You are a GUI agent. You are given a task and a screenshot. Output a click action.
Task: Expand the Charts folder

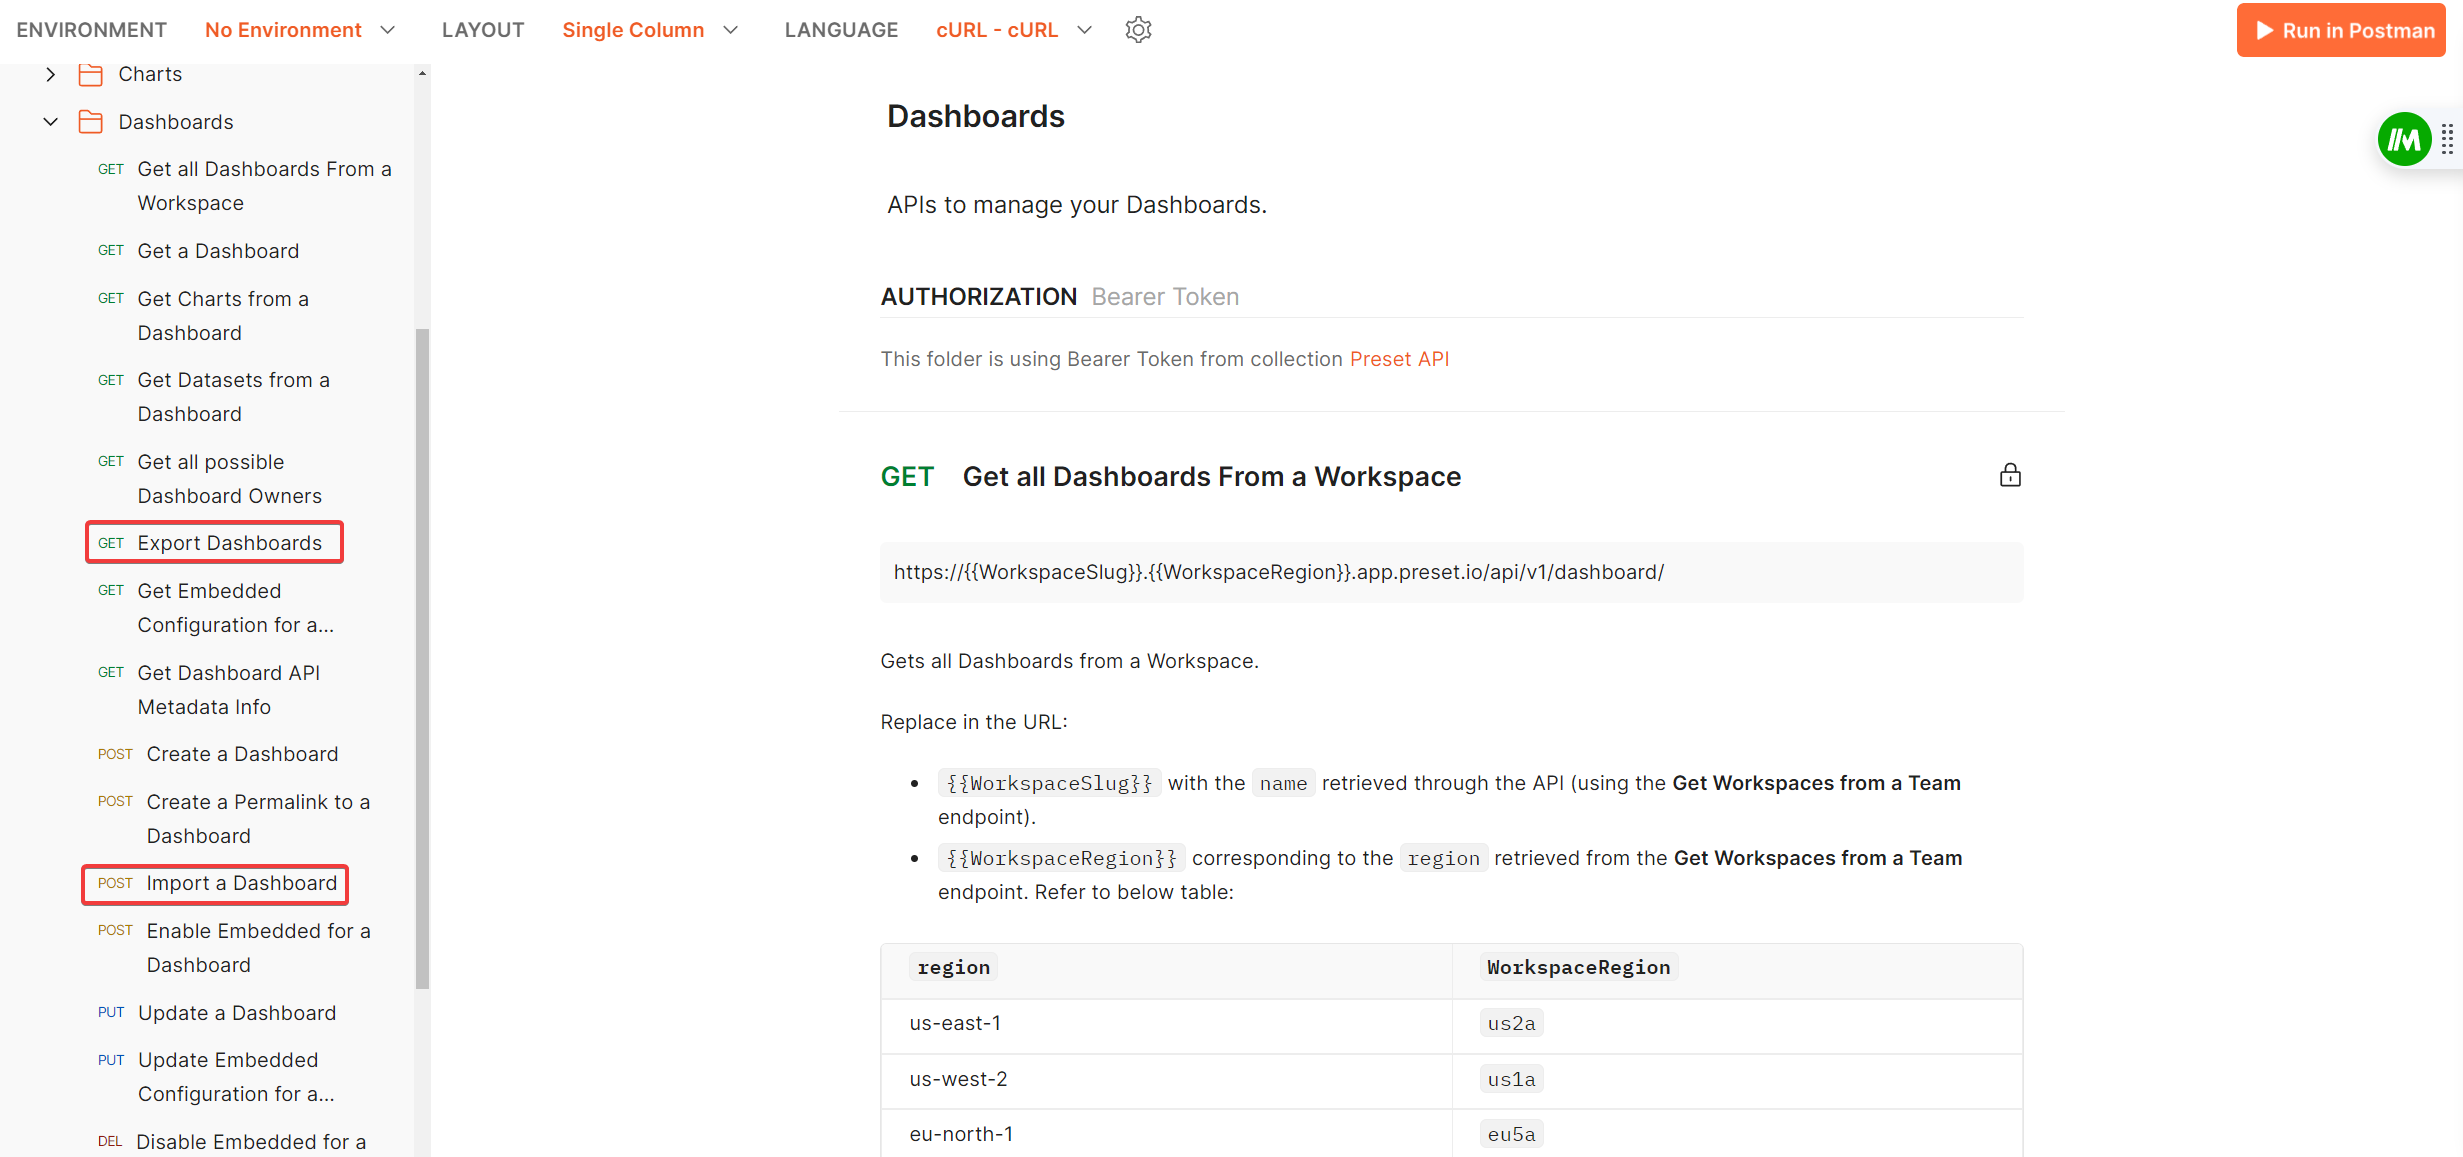[48, 73]
